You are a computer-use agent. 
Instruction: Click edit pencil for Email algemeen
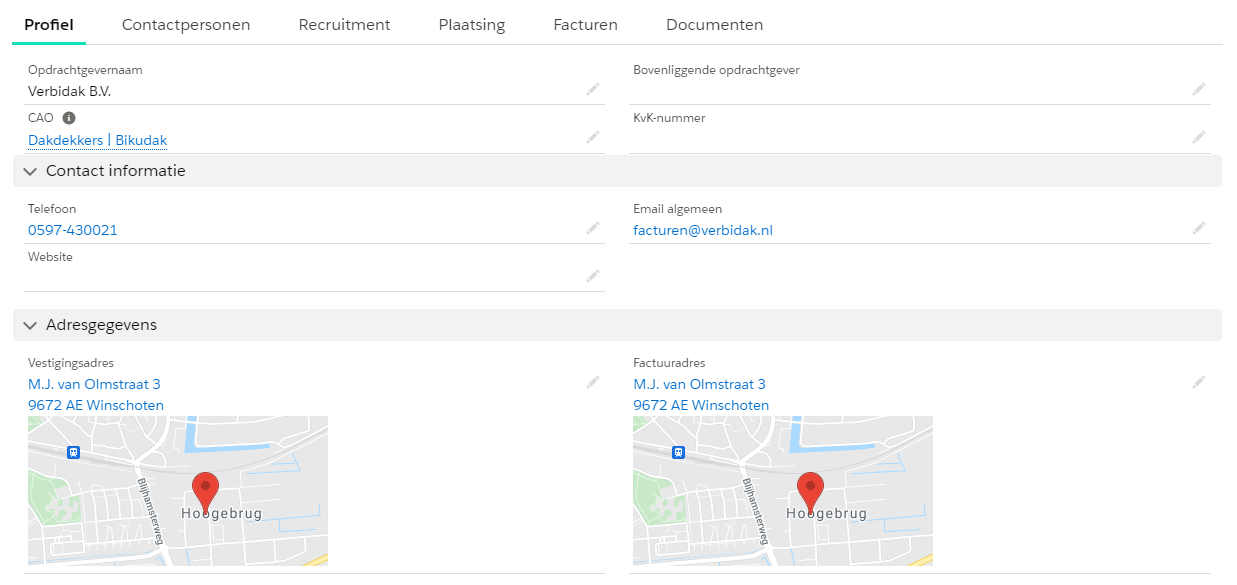(x=1198, y=228)
